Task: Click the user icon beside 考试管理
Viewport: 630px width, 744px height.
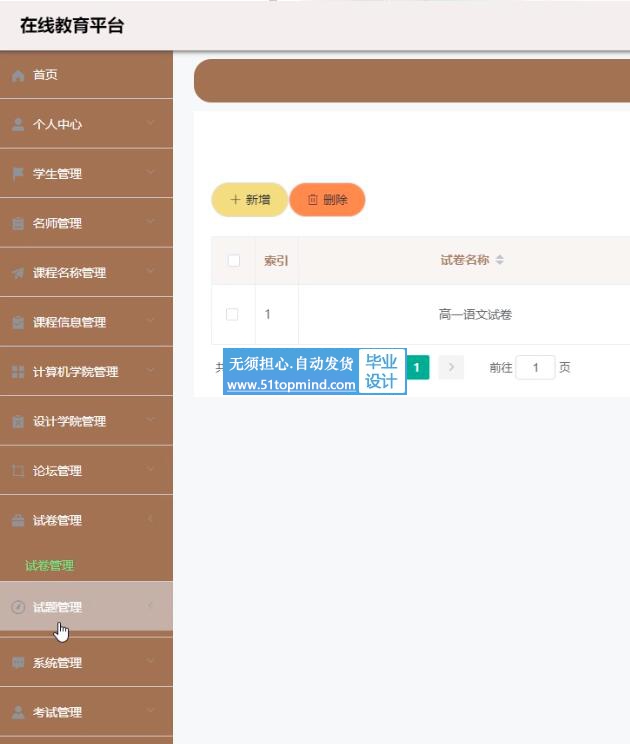Action: coord(18,712)
